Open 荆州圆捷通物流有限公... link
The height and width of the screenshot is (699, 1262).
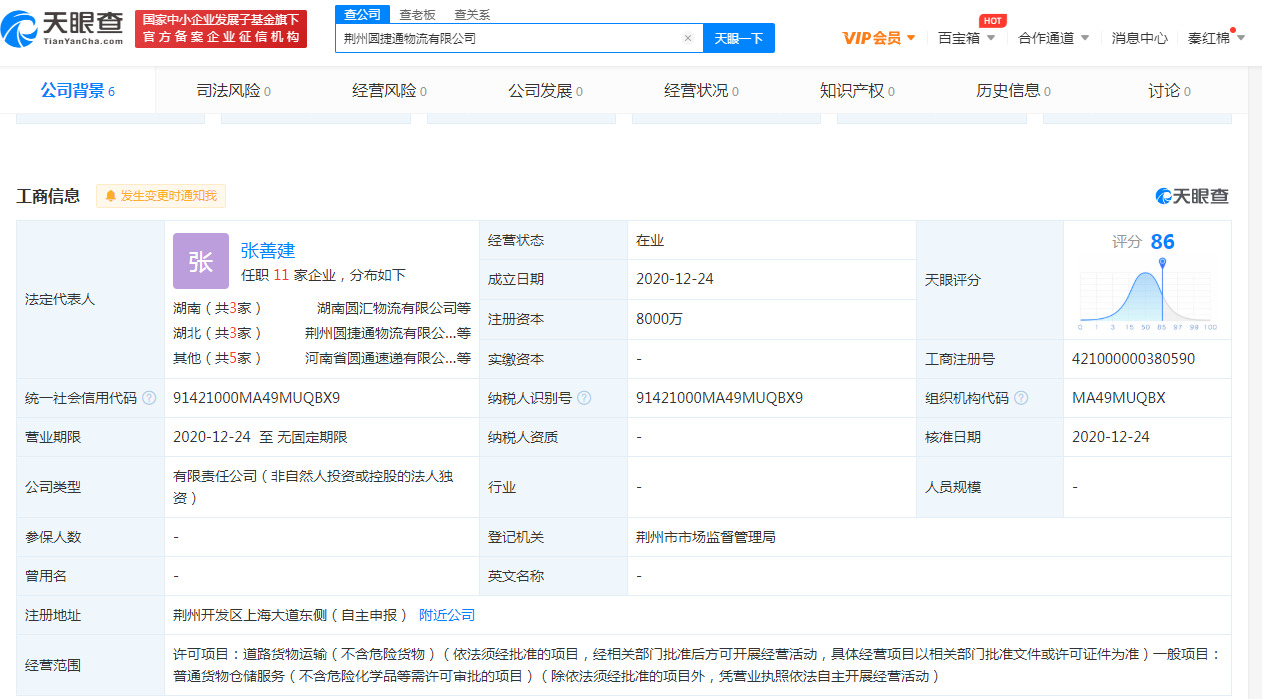coord(388,333)
